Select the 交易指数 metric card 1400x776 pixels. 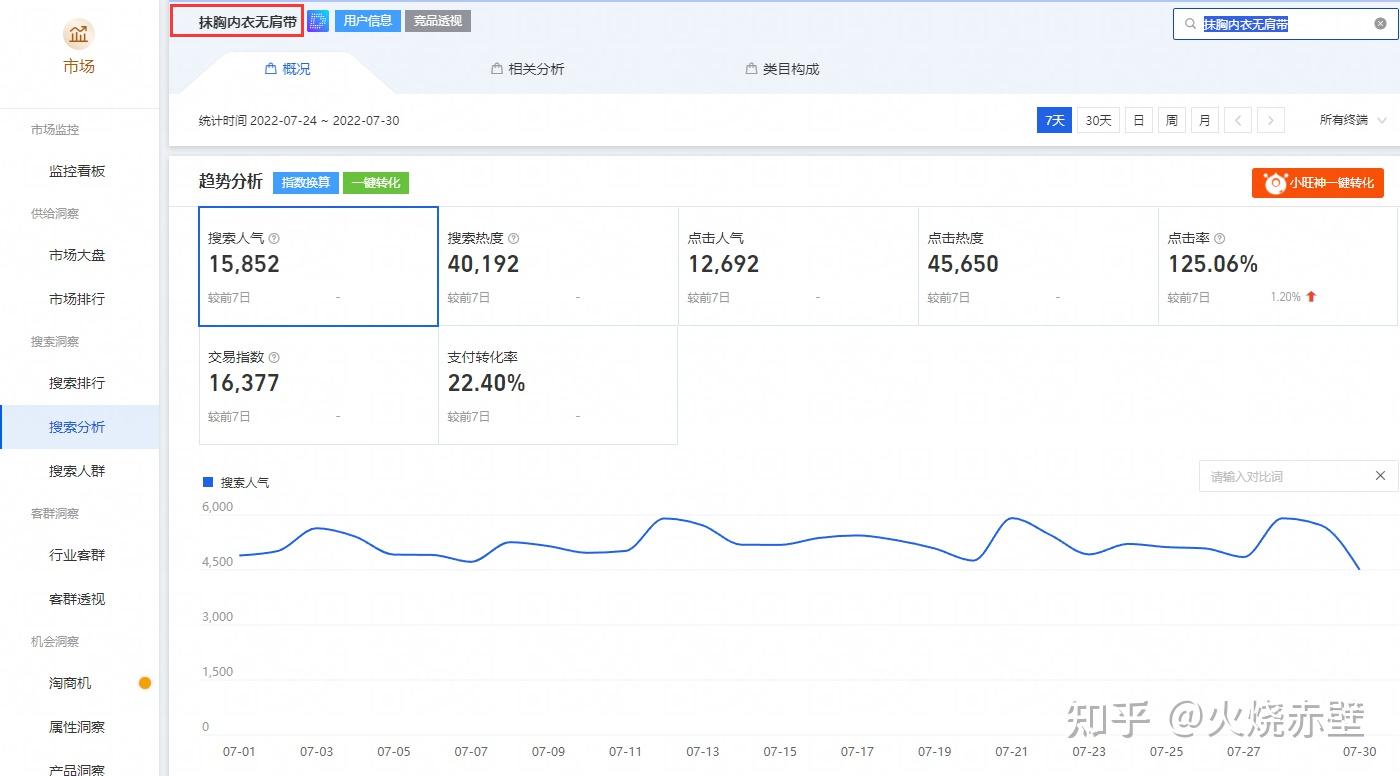[318, 385]
